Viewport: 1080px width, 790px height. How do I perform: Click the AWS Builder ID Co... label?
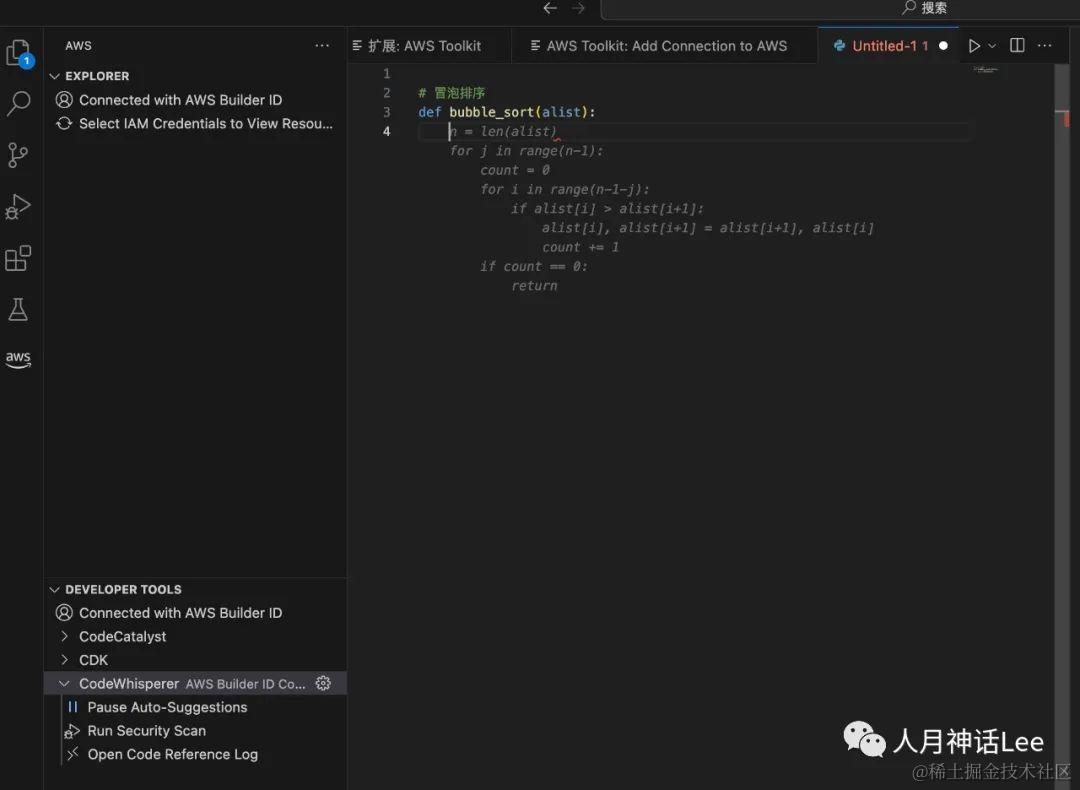[x=245, y=684]
